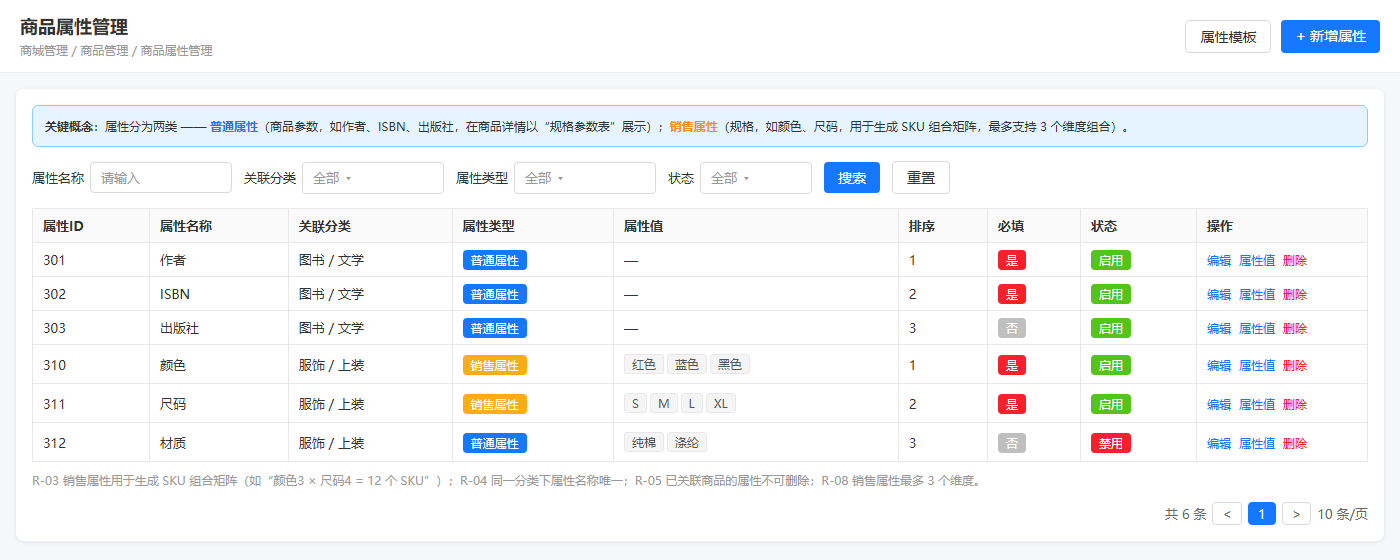1400x560 pixels.
Task: Click the 否 required tag on 出版社 row
Action: tap(1012, 328)
